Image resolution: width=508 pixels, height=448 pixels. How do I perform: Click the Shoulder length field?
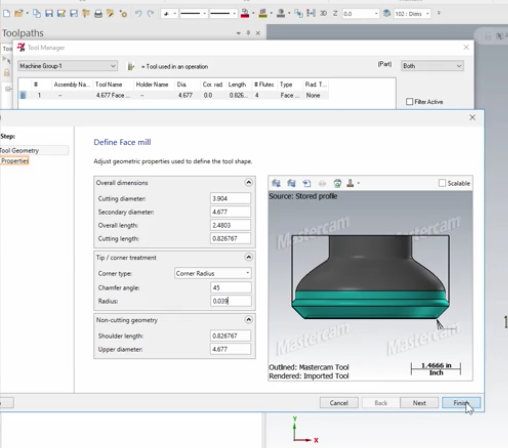[x=230, y=336]
